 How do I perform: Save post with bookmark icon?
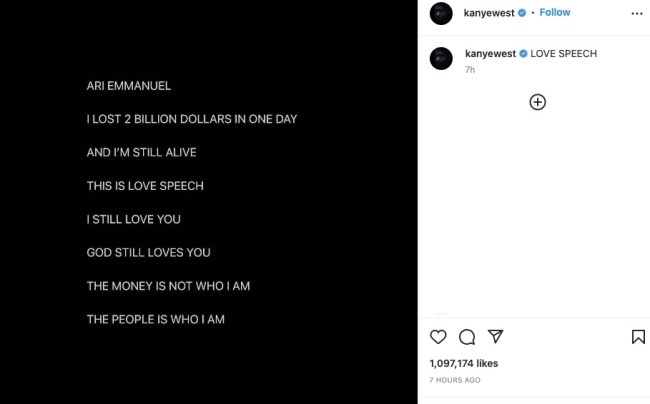click(638, 337)
